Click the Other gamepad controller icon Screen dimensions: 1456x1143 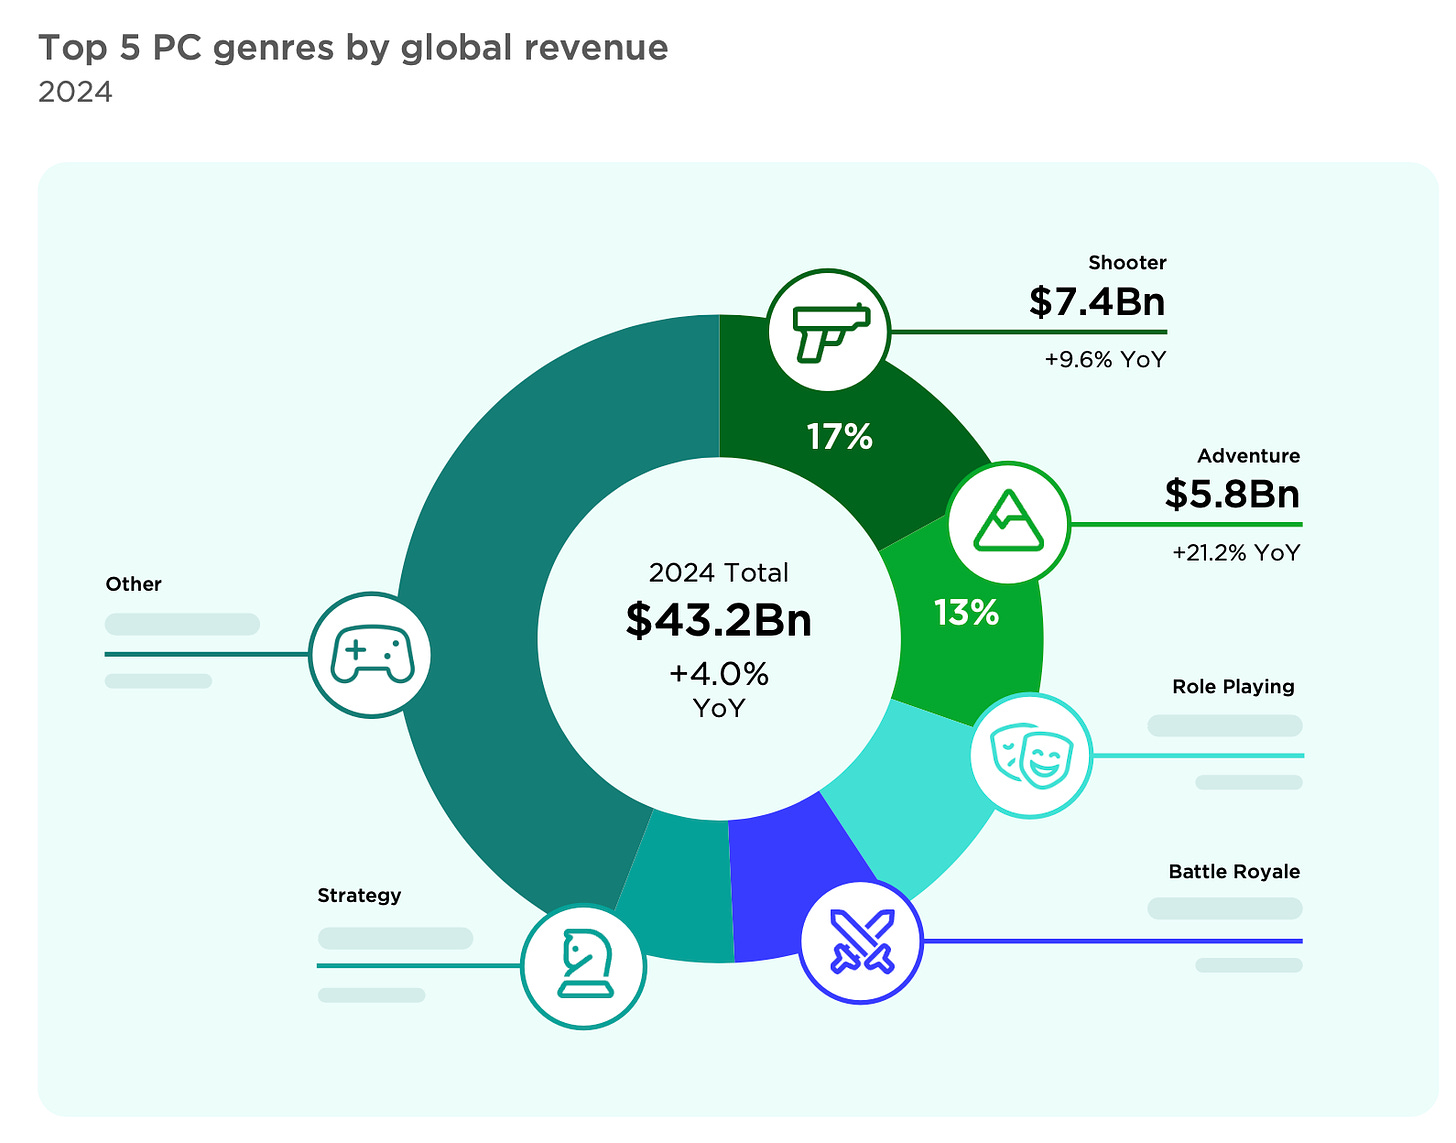coord(371,654)
